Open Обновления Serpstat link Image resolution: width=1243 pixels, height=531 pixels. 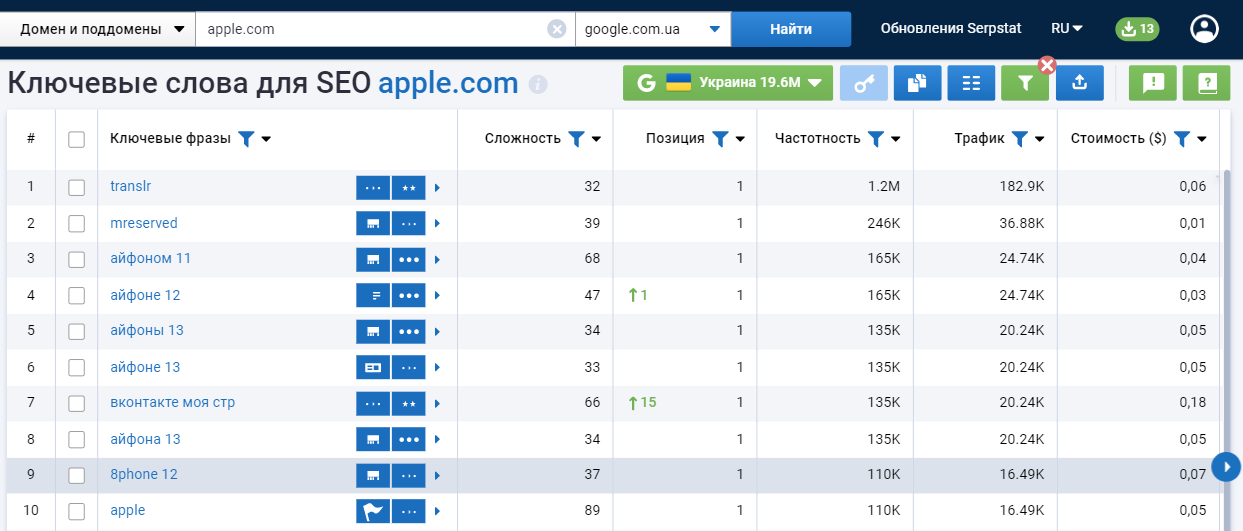(951, 29)
